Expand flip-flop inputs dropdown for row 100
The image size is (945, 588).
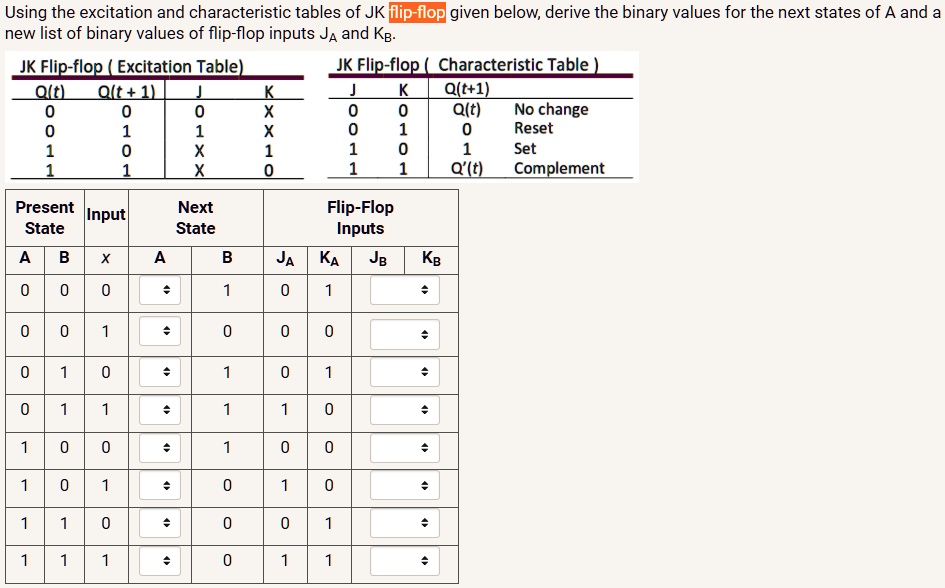(405, 448)
